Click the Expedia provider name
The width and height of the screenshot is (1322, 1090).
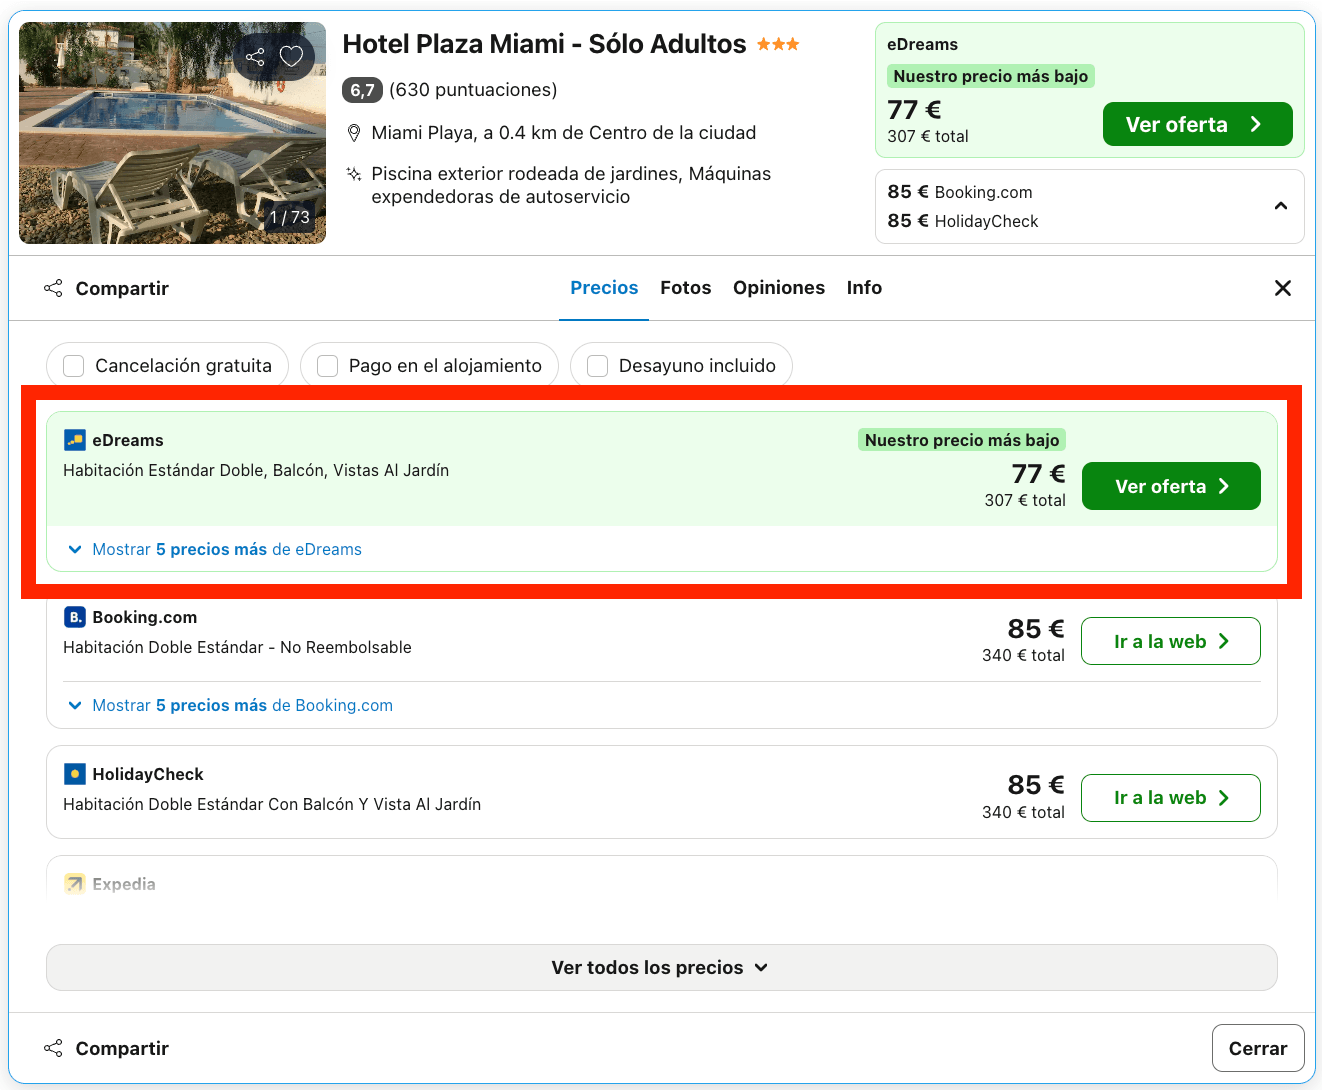124,884
